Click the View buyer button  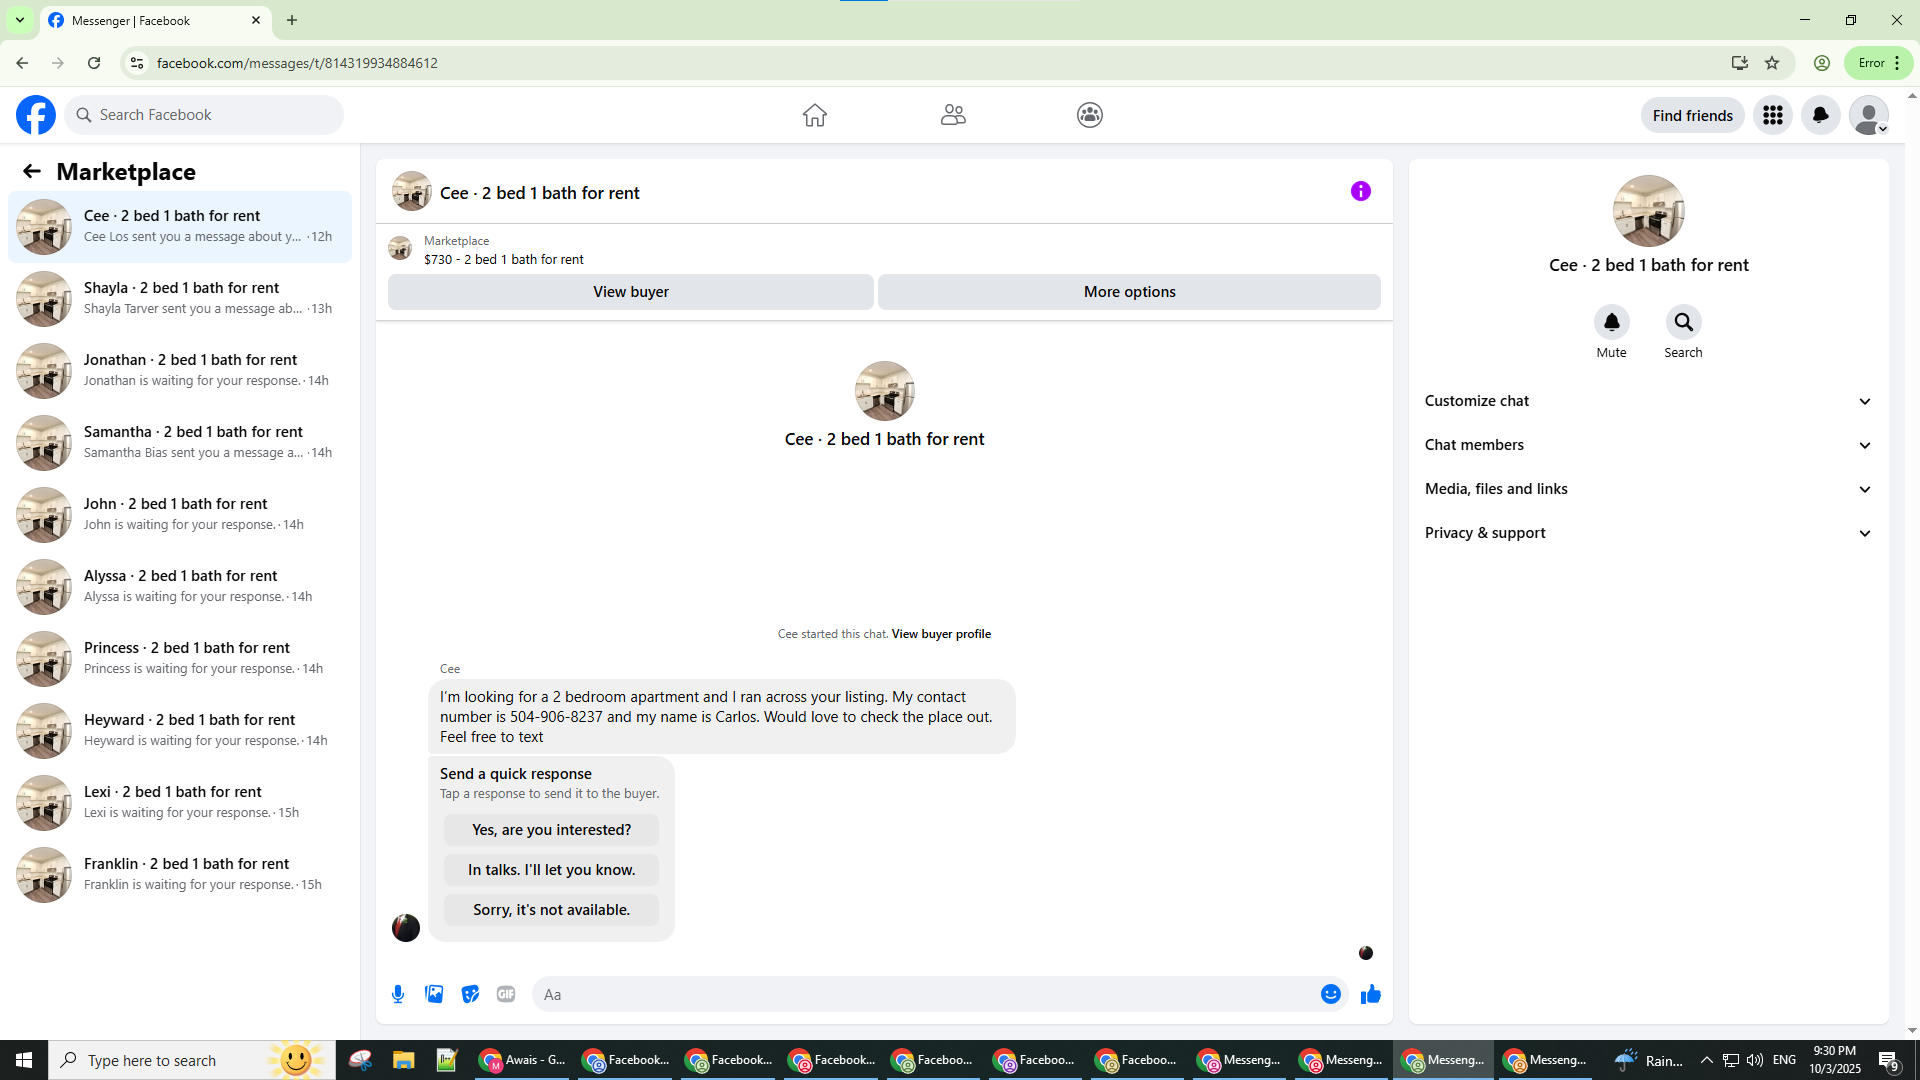[631, 292]
